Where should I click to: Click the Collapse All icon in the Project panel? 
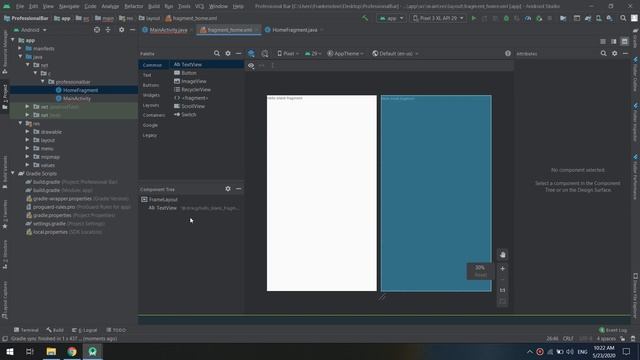tap(108, 30)
